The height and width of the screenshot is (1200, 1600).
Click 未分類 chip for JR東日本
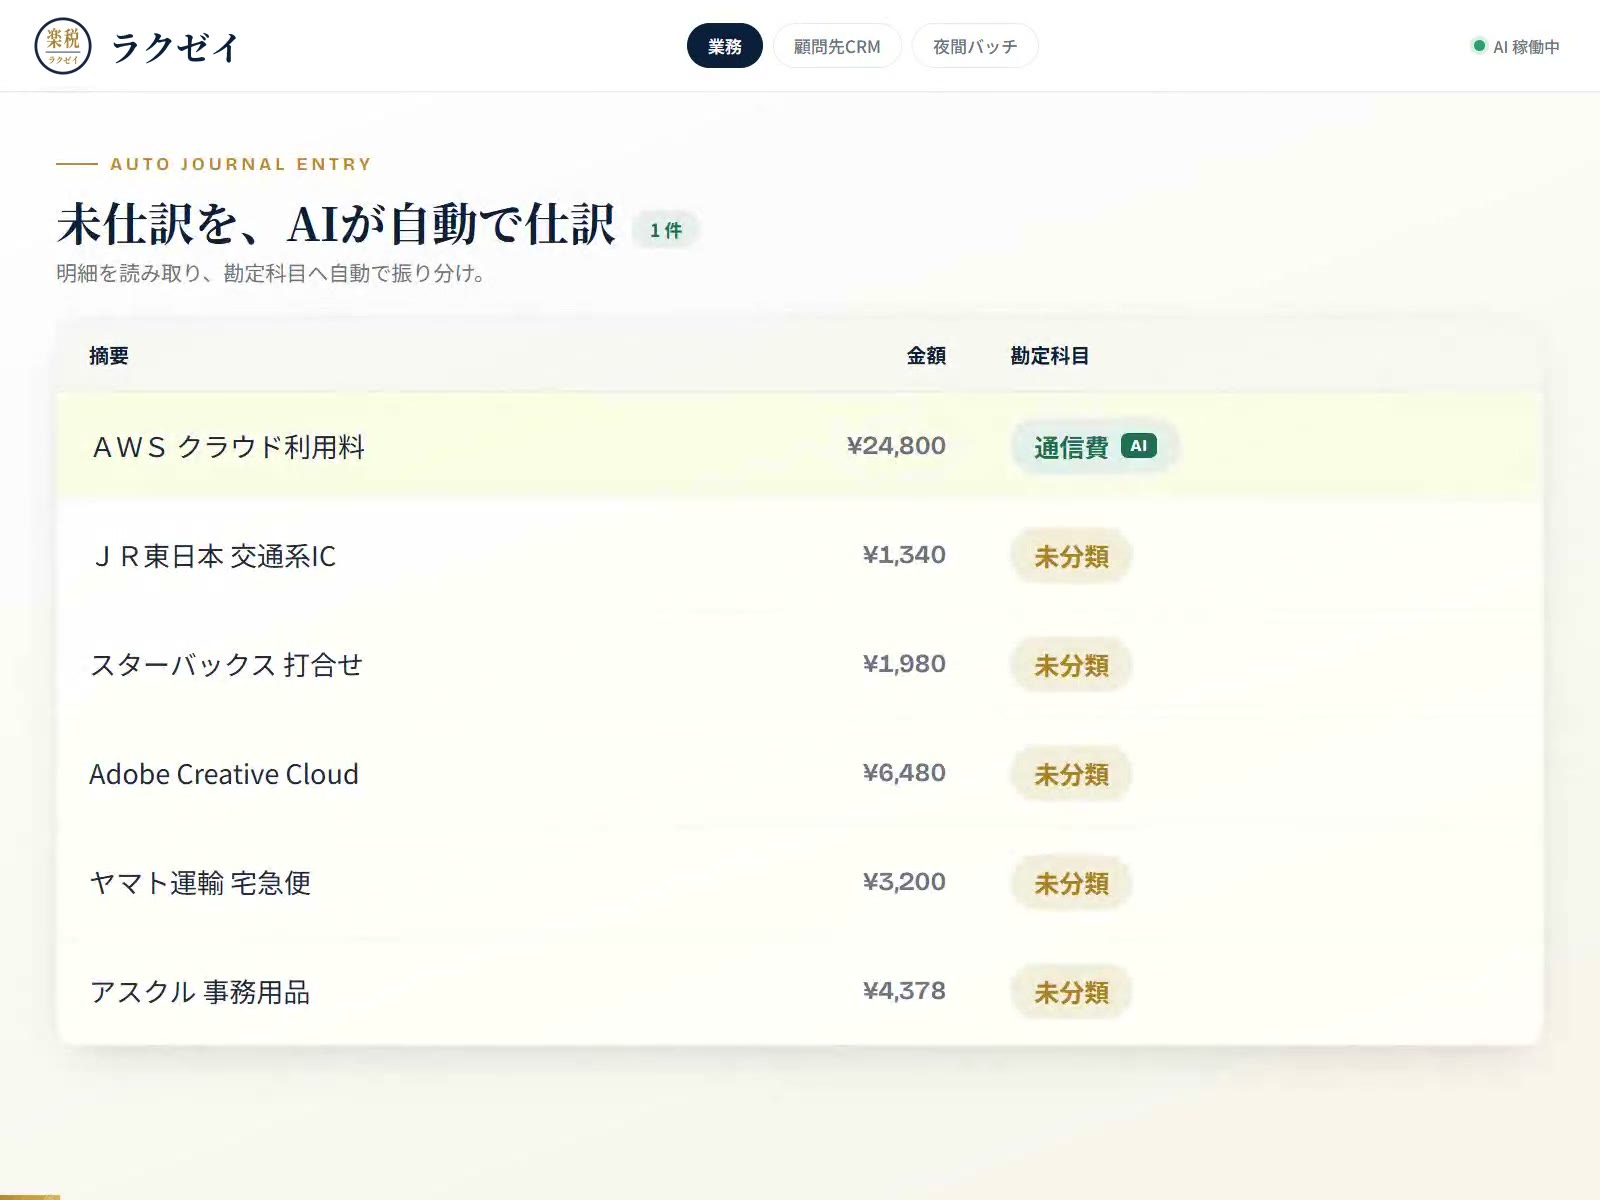click(1071, 556)
